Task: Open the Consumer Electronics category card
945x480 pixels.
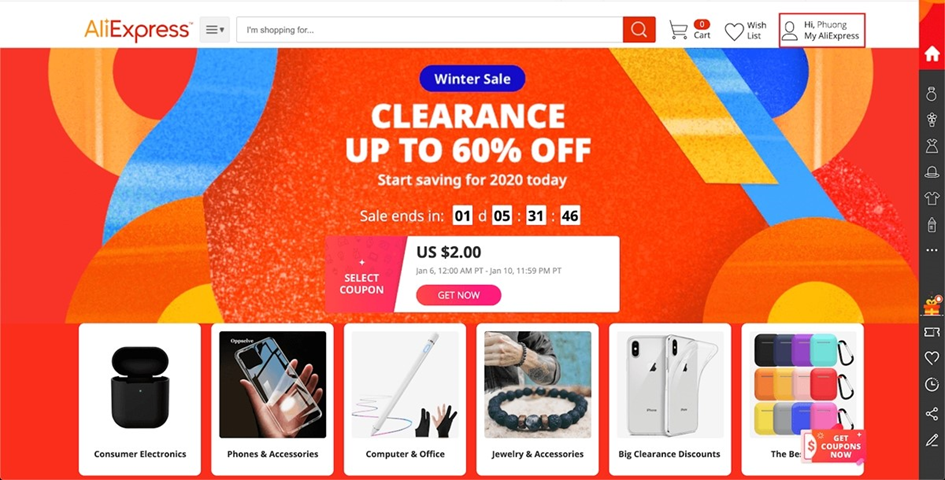Action: tap(140, 399)
